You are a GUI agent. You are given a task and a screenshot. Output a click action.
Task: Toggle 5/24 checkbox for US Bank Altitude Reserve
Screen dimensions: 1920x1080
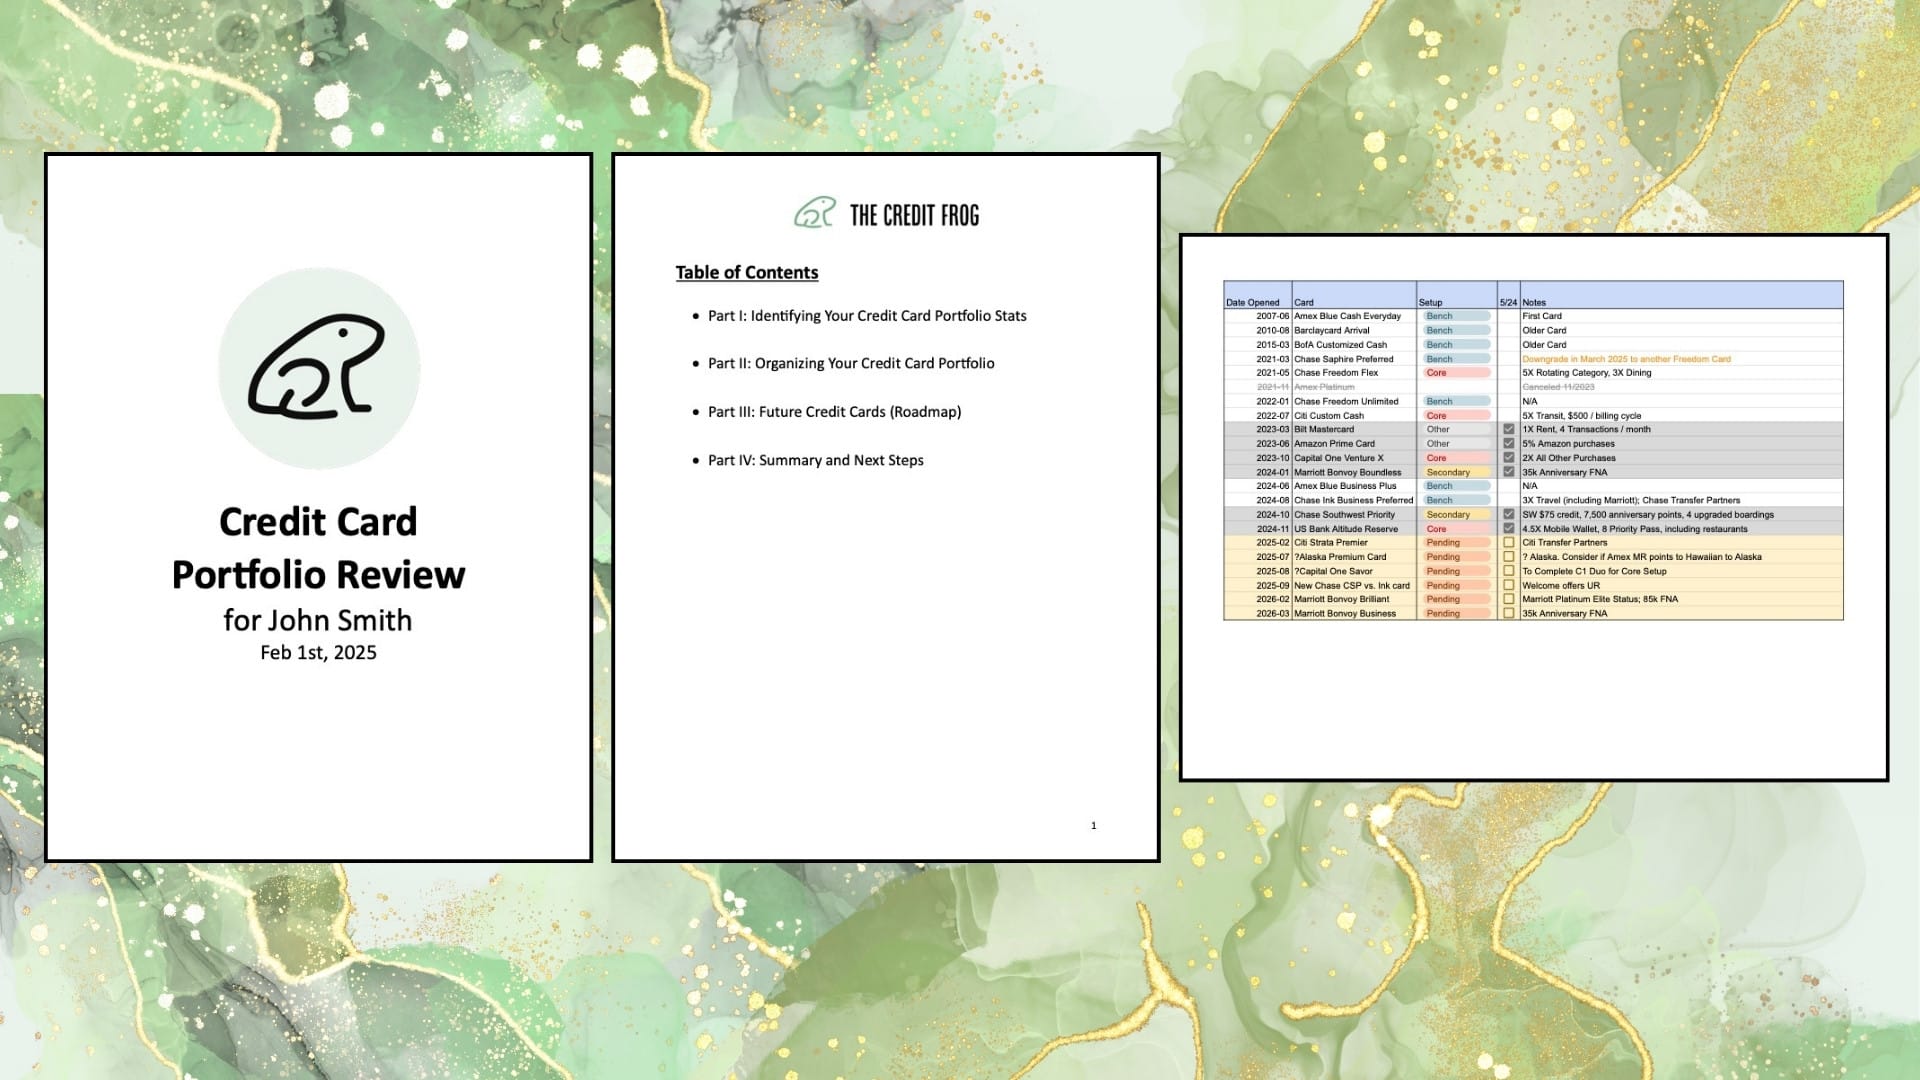click(1508, 528)
